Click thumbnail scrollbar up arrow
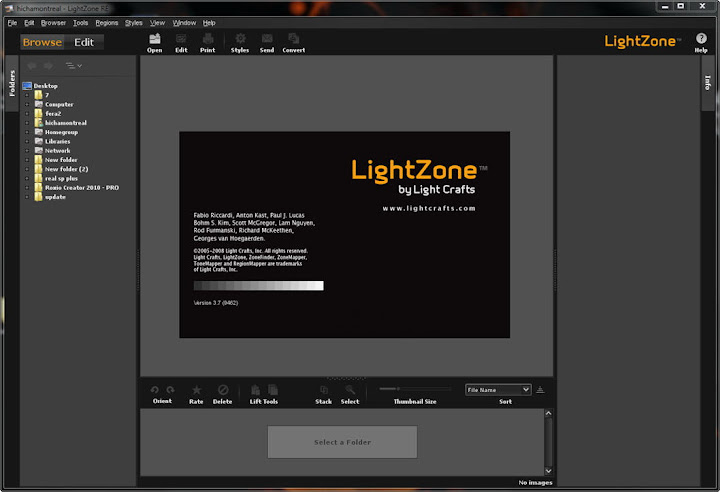720x492 pixels. pos(548,413)
